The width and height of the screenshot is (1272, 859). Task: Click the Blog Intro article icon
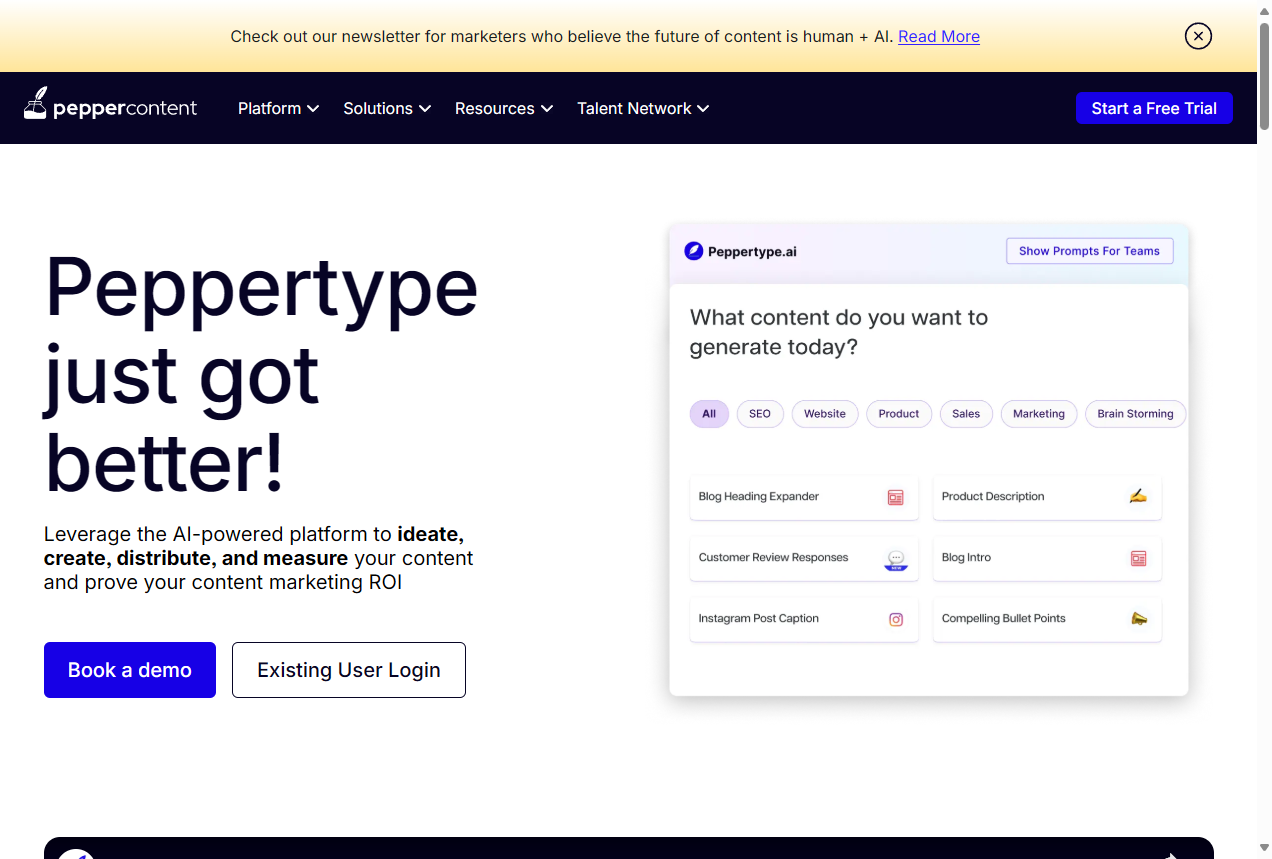[x=1138, y=557]
